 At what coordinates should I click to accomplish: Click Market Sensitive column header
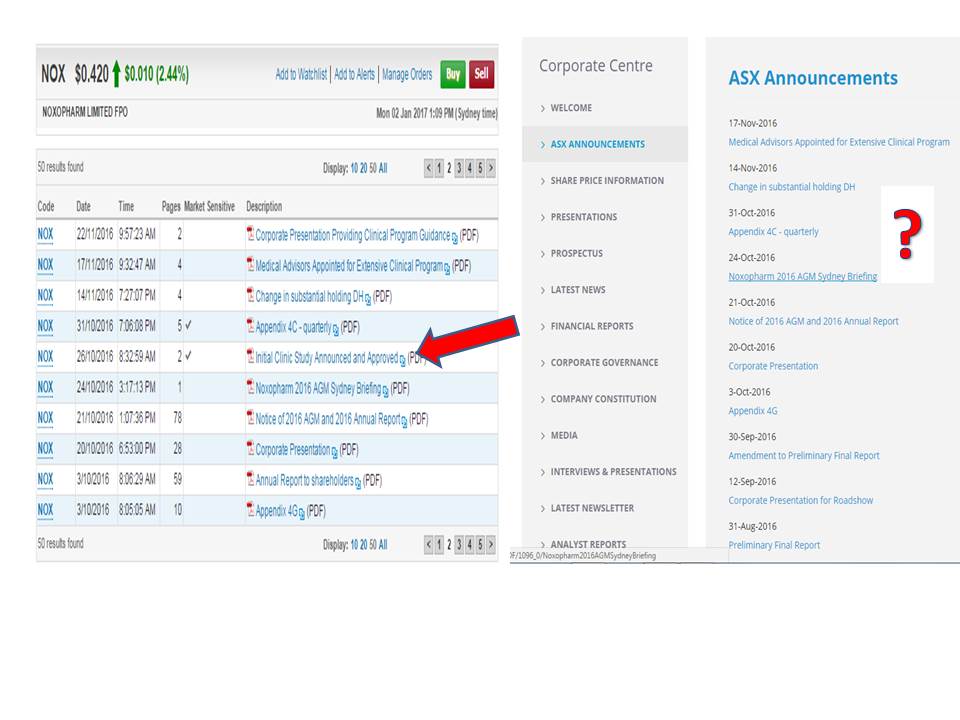(209, 206)
